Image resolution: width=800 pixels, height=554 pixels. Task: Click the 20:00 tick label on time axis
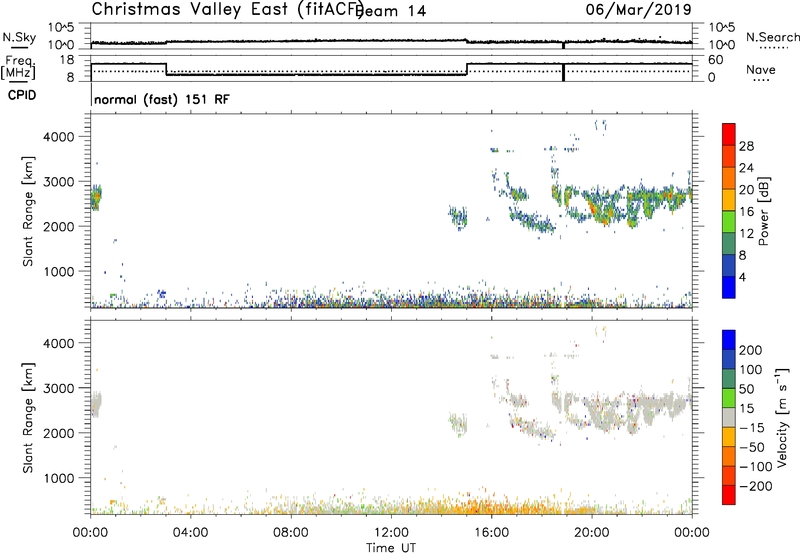pos(592,533)
